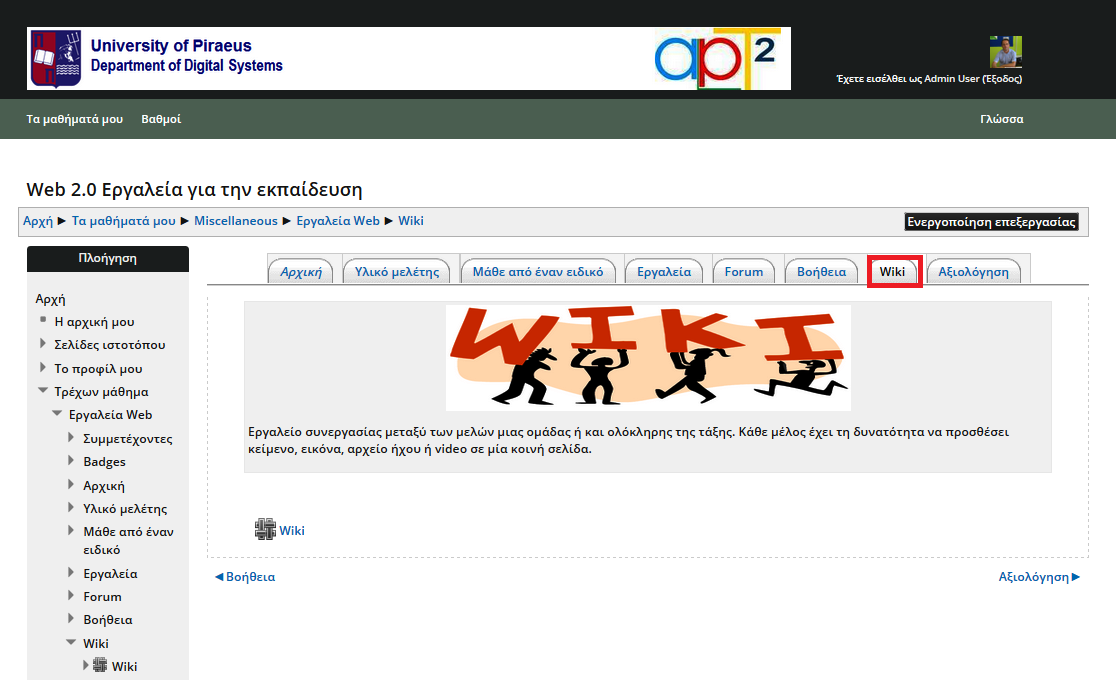Expand the Το προφίλ μου tree arrow
Viewport: 1116px width, 680px height.
(x=43, y=367)
